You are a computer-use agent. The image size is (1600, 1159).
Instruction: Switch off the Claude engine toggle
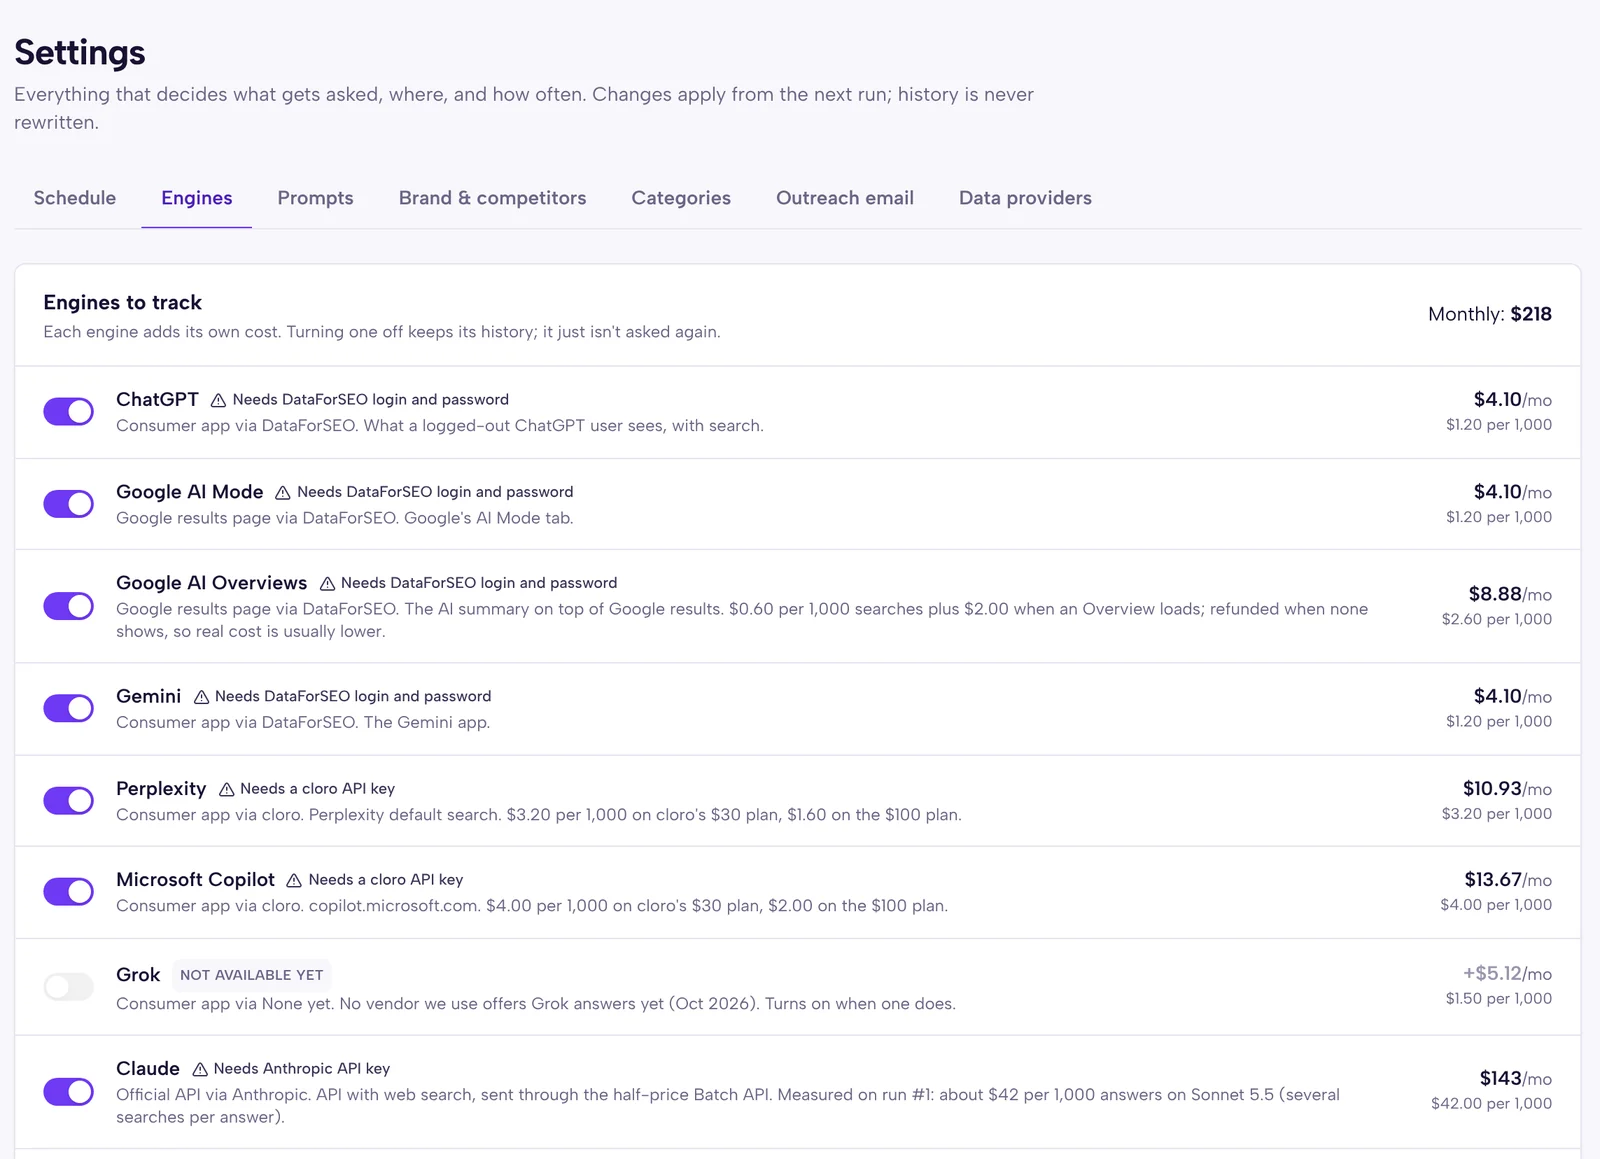coord(68,1091)
